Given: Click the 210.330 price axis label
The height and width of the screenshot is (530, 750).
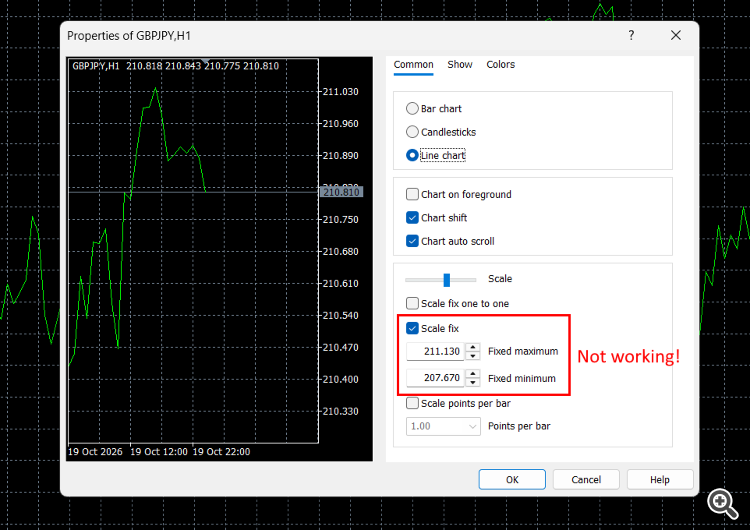Looking at the screenshot, I should click(x=340, y=411).
